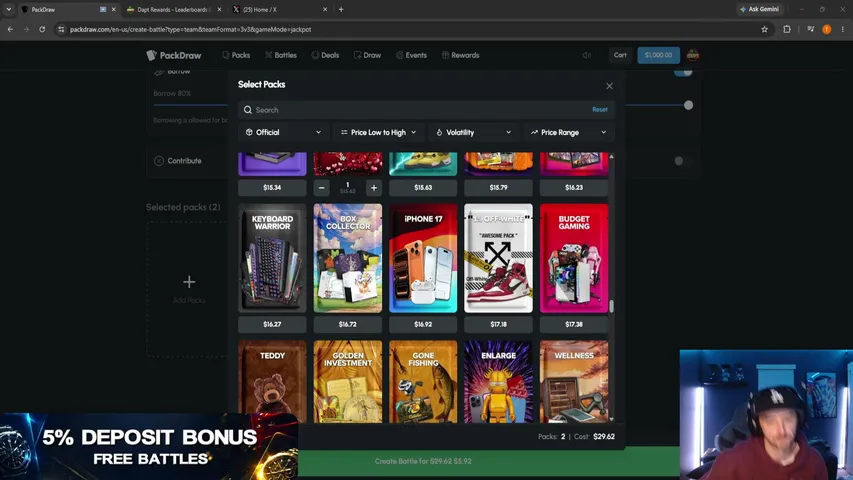Open the Events menu item
The image size is (853, 480).
coord(411,55)
